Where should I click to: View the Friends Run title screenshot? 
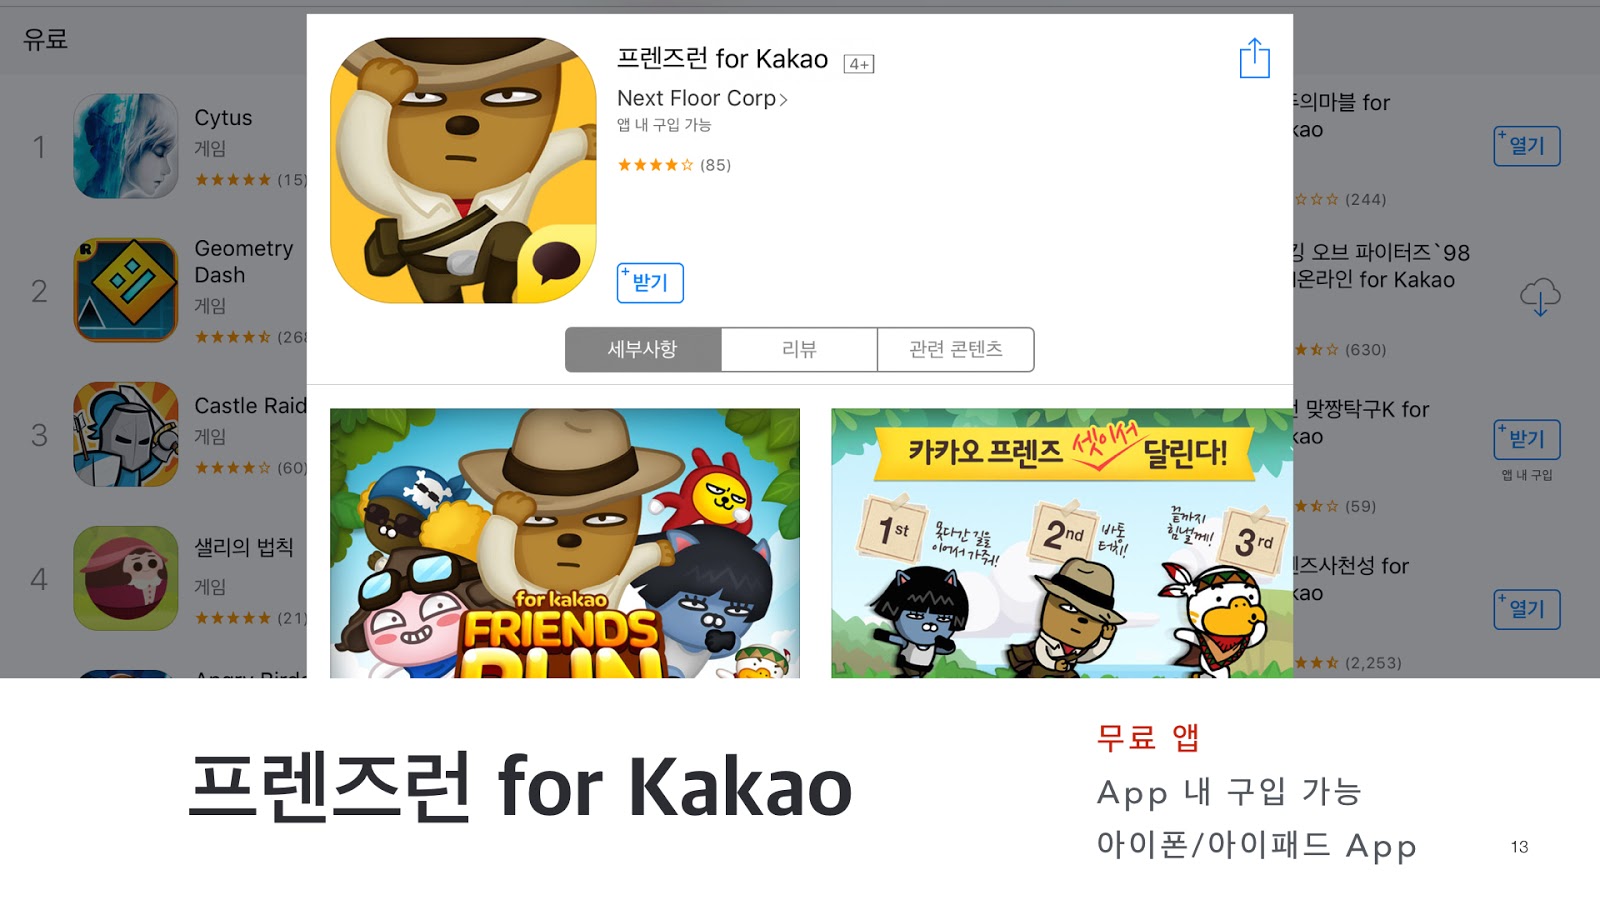pos(565,543)
